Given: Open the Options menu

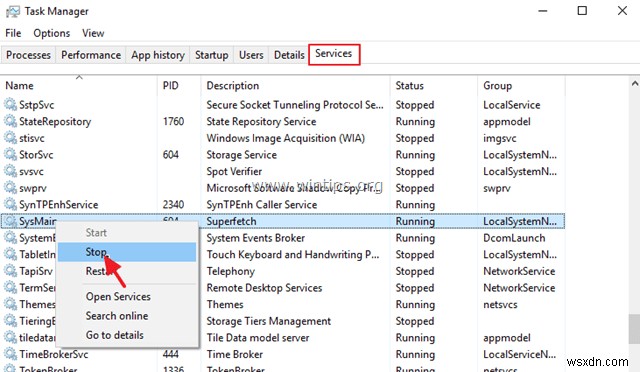Looking at the screenshot, I should (x=51, y=33).
